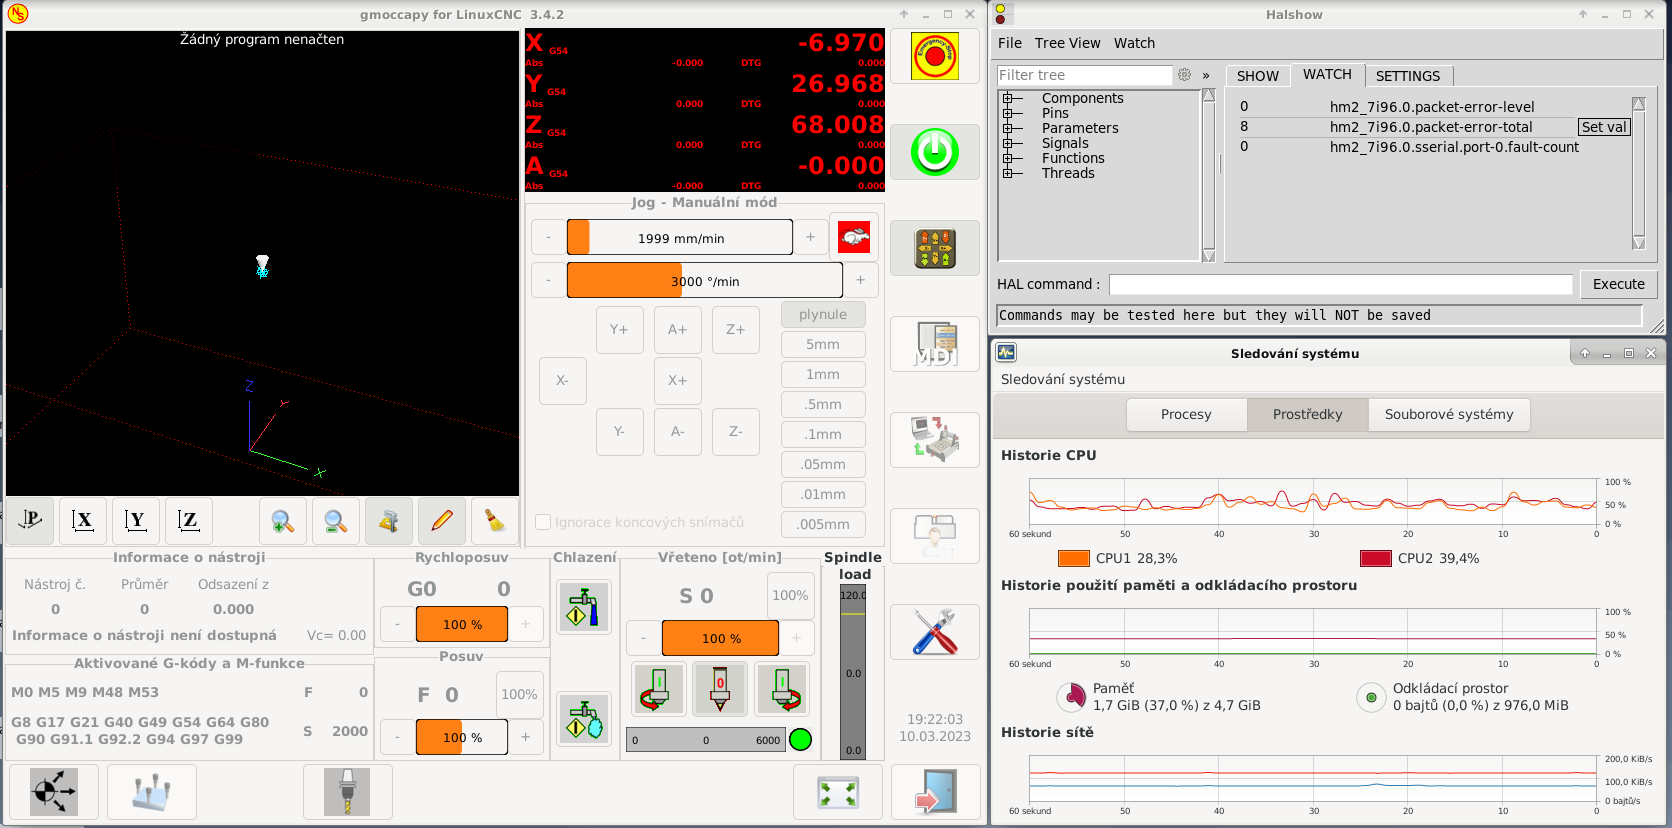
Task: Click Set val button
Action: click(1604, 127)
